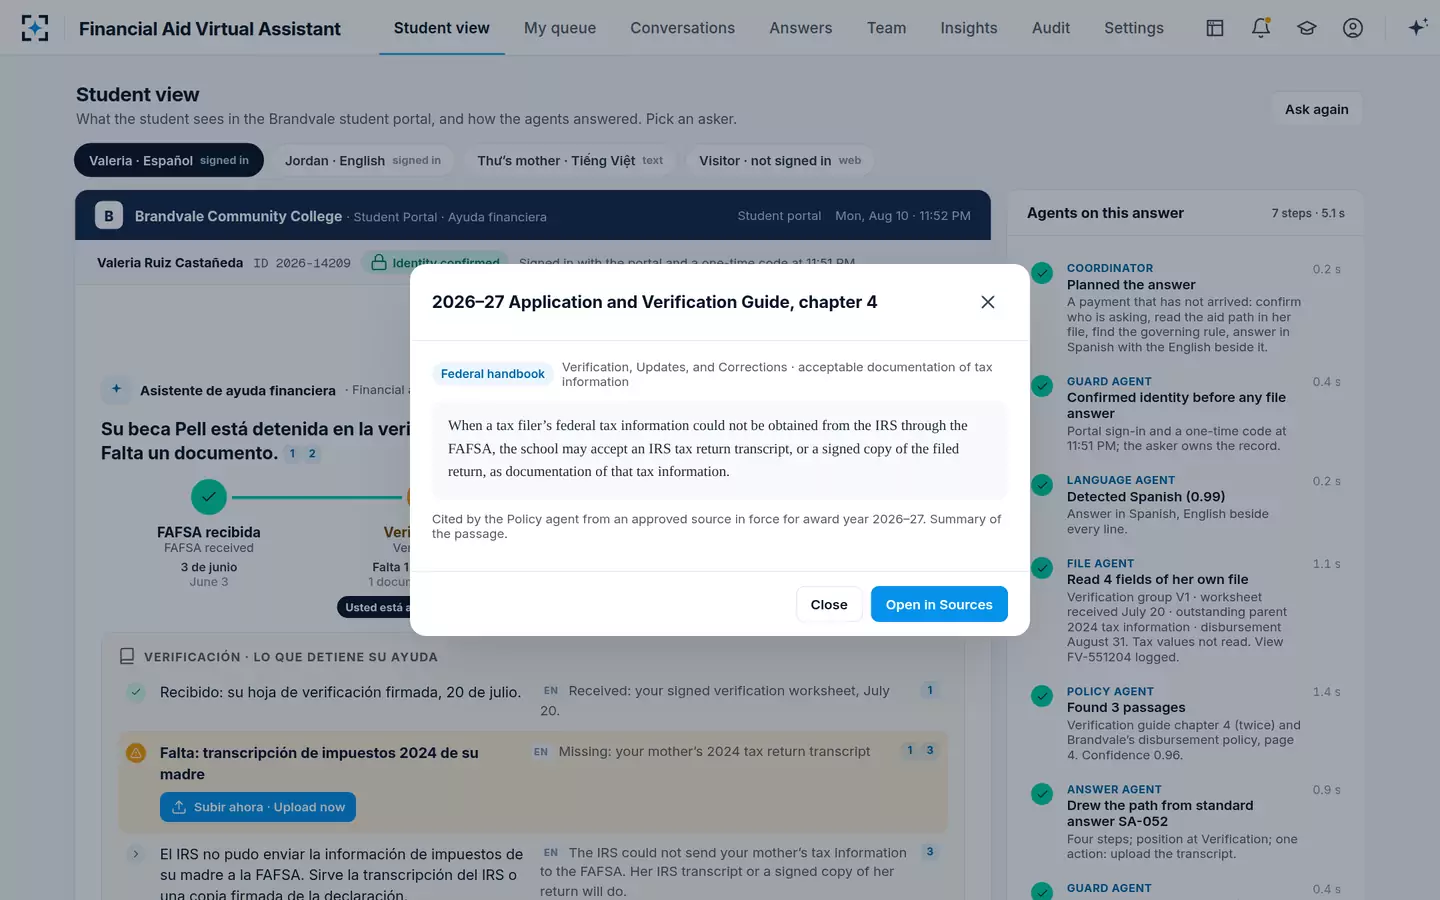Screen dimensions: 1440x900
Task: Click the sparkle icon next to Asistente de ayuda financiera
Action: click(116, 389)
